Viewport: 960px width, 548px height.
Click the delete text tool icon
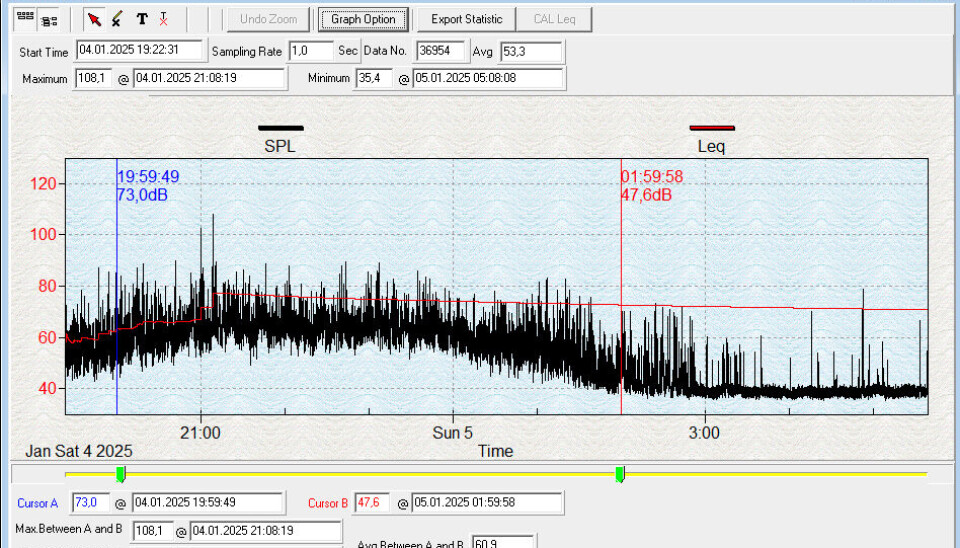(x=164, y=19)
